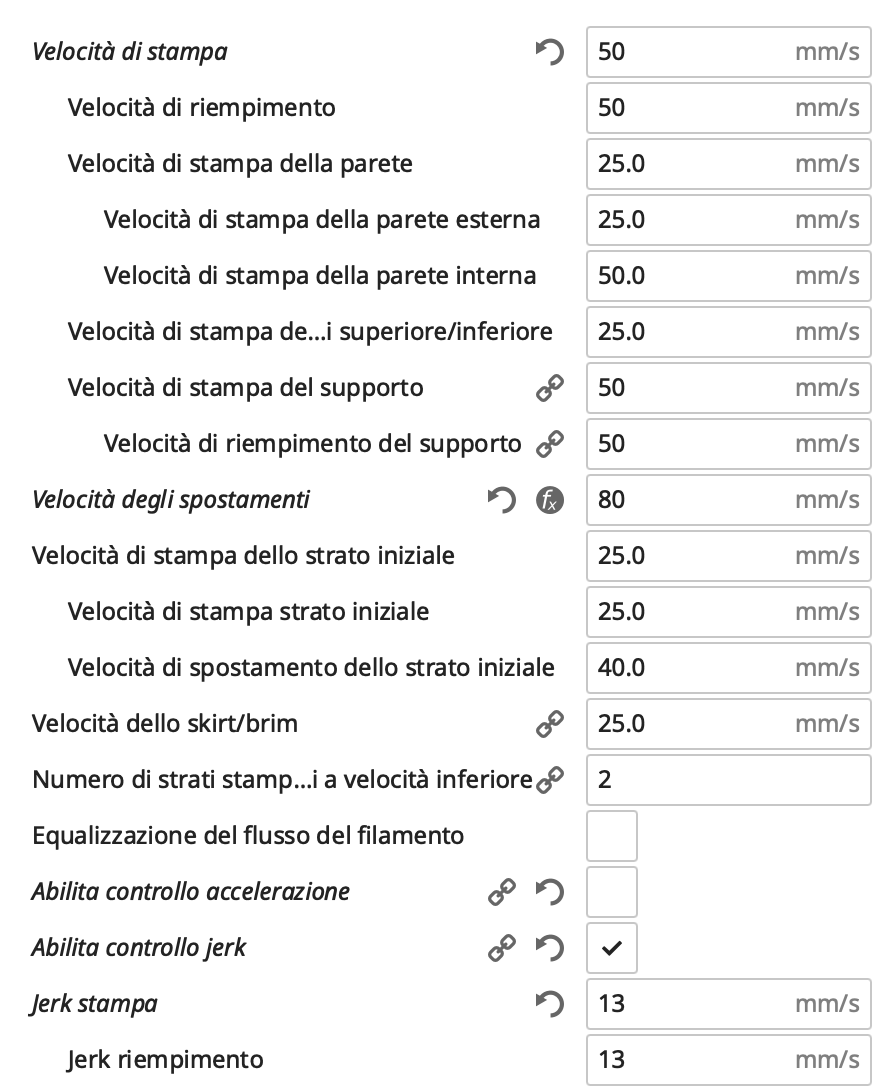
Task: Click link icon beside Abilita controllo jerk
Action: pyautogui.click(x=501, y=948)
